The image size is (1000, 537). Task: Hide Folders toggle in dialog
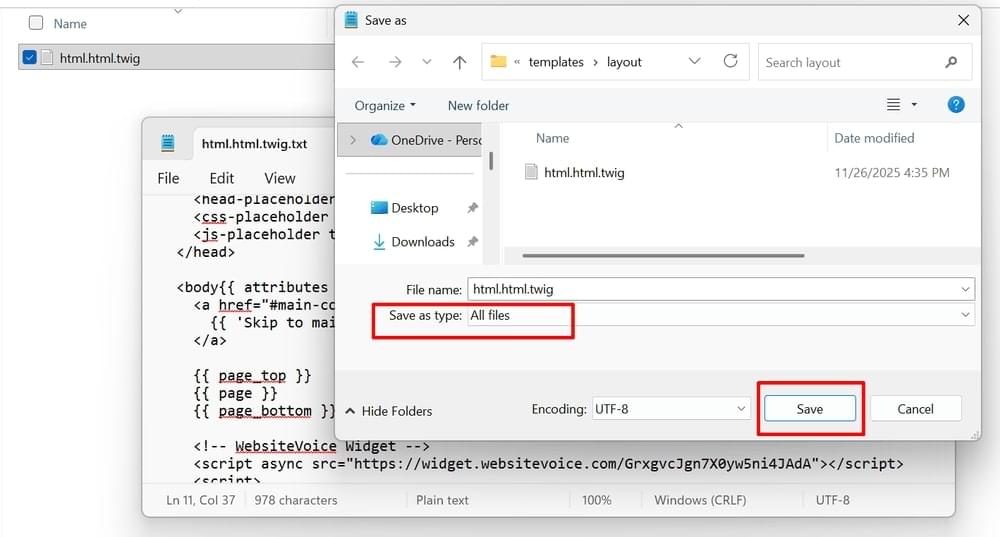[389, 411]
